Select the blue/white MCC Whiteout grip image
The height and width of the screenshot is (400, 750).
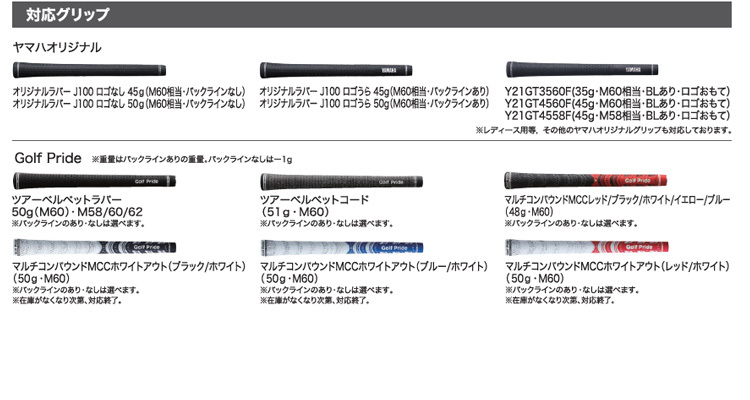coord(342,247)
